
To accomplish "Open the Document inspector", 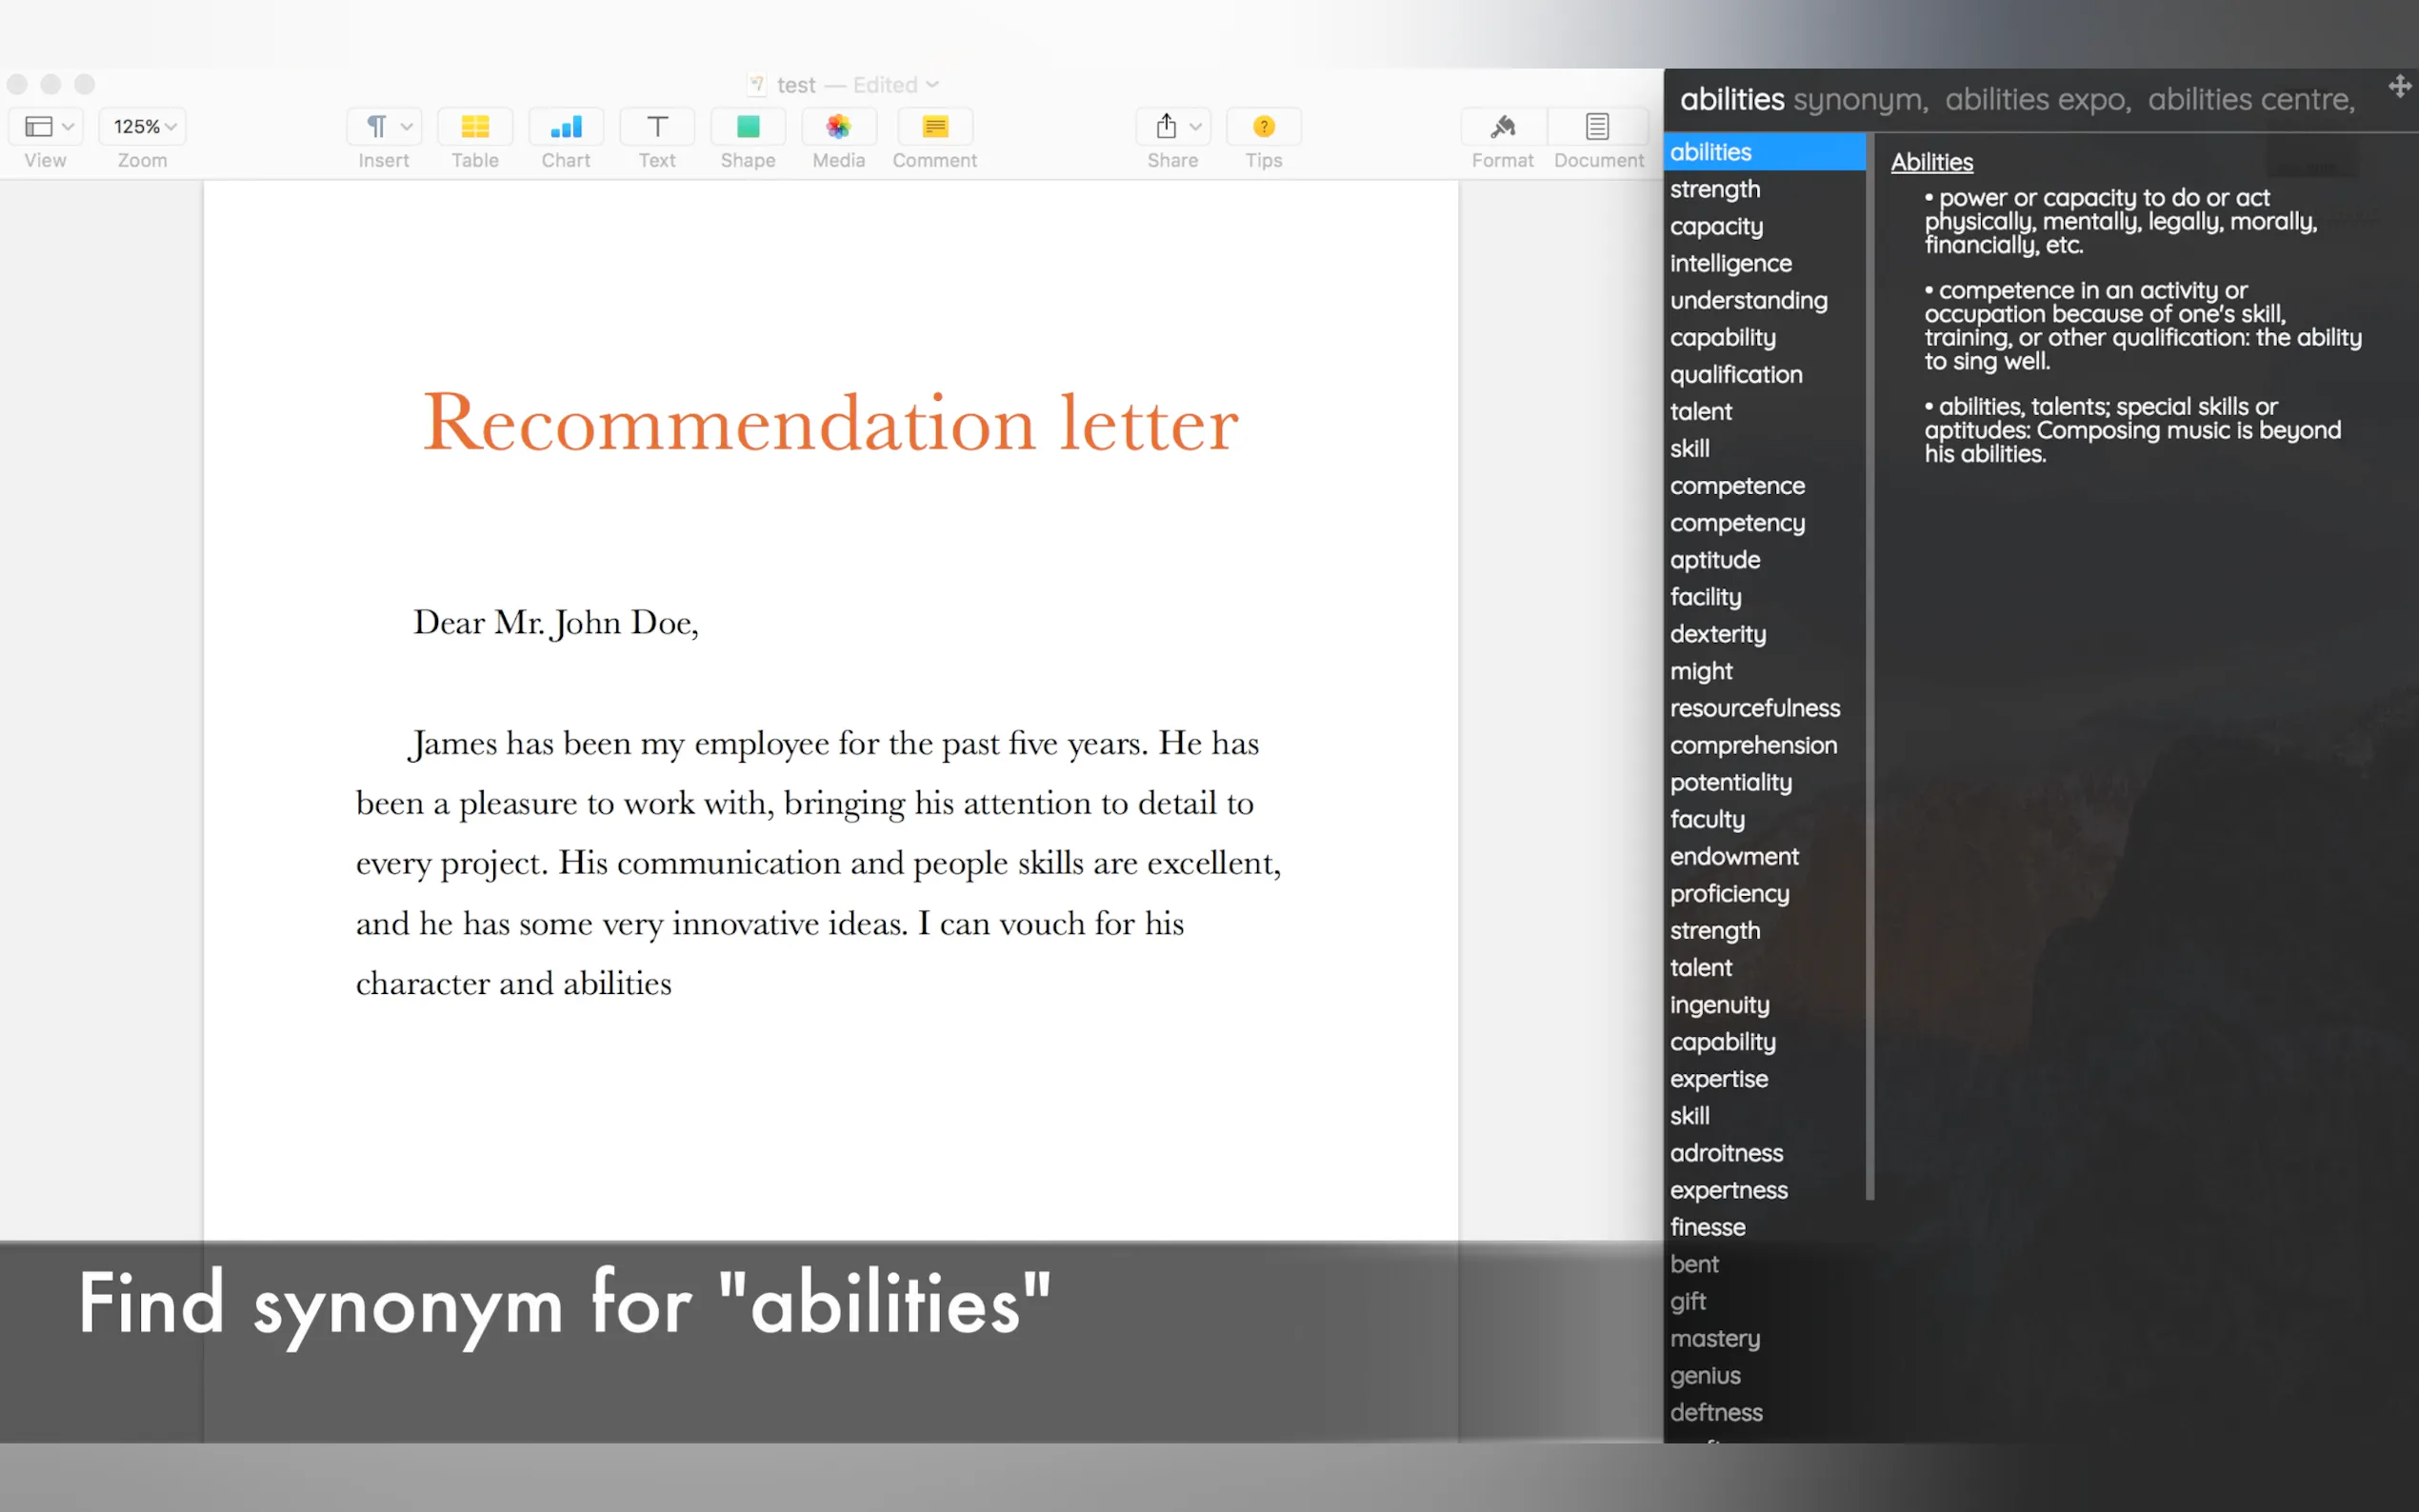I will point(1597,127).
